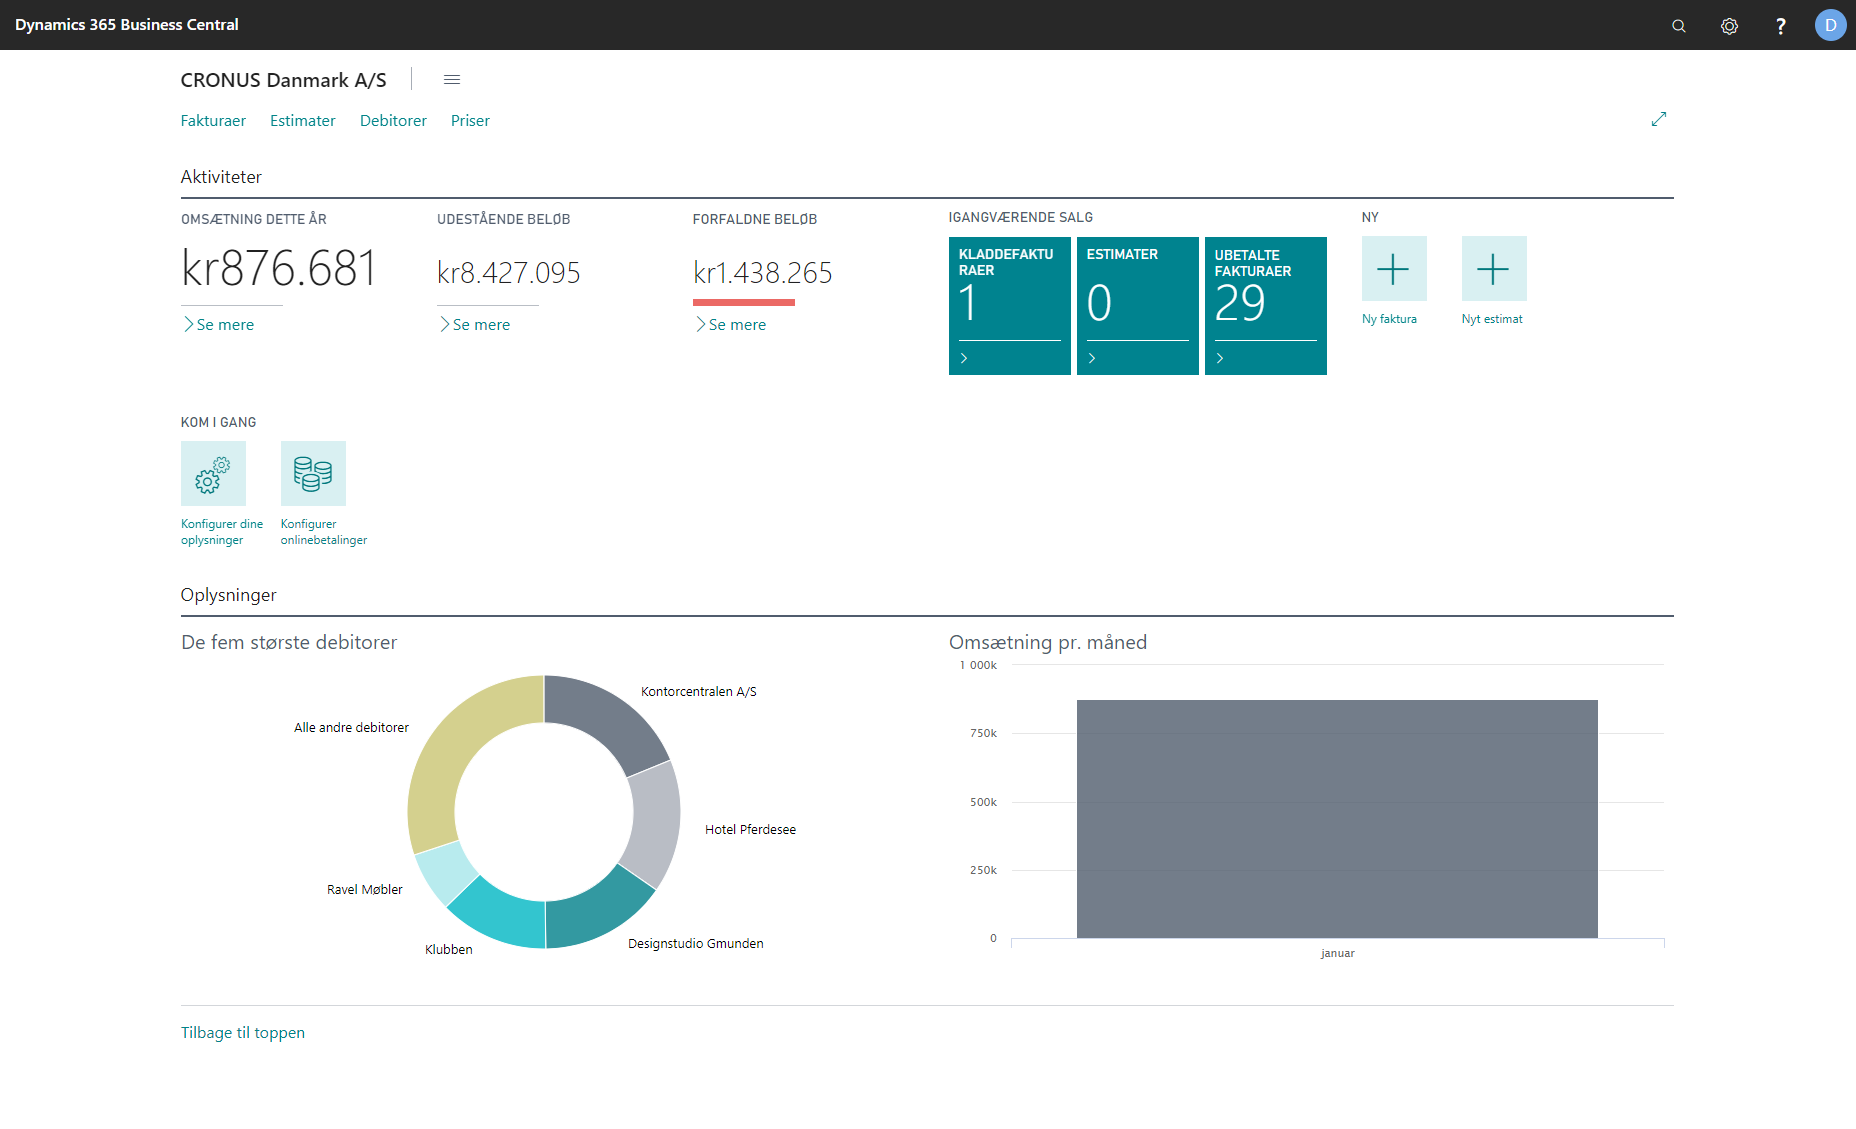Screen dimensions: 1856x1129
Task: Click the januar axis label
Action: coord(1337,954)
